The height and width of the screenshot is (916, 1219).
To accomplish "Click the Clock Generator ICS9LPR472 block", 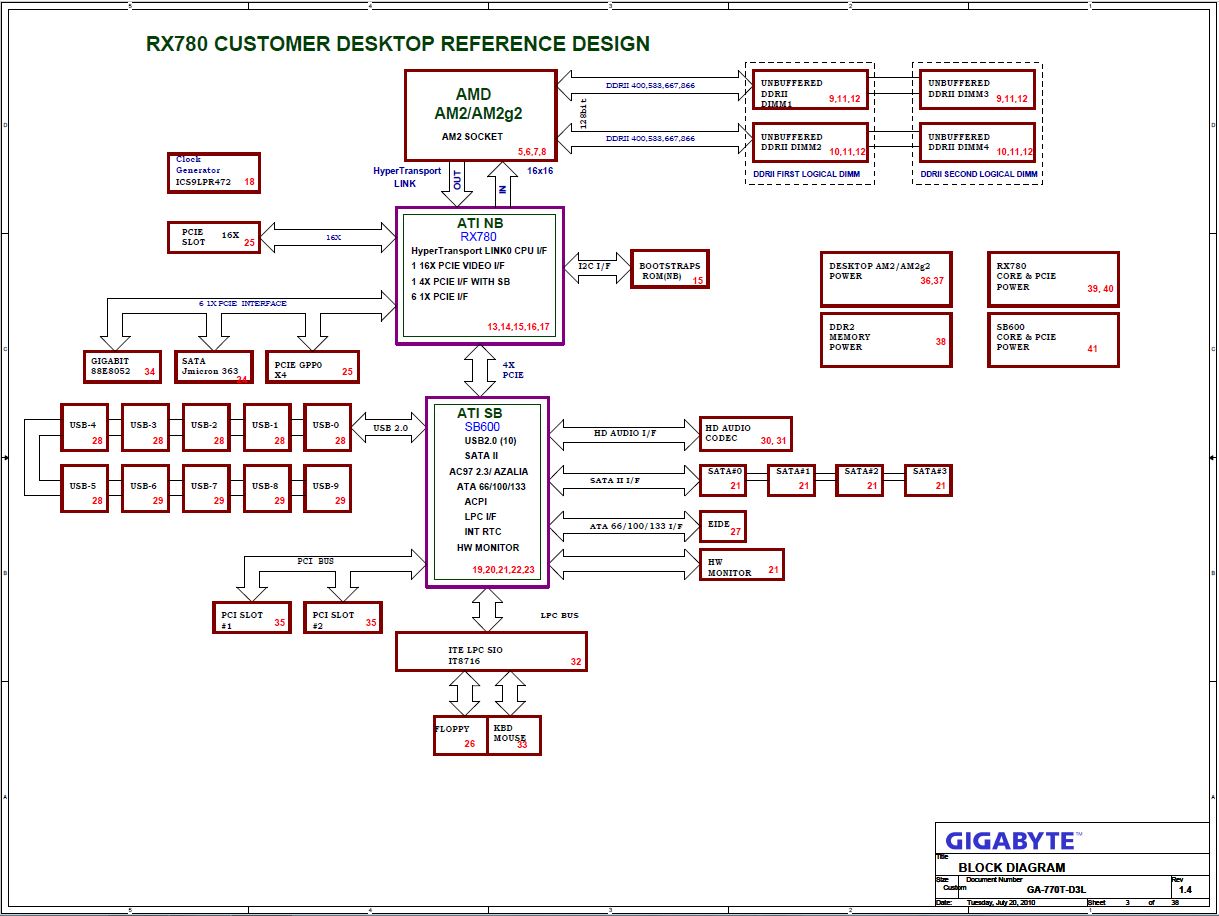I will pos(214,173).
